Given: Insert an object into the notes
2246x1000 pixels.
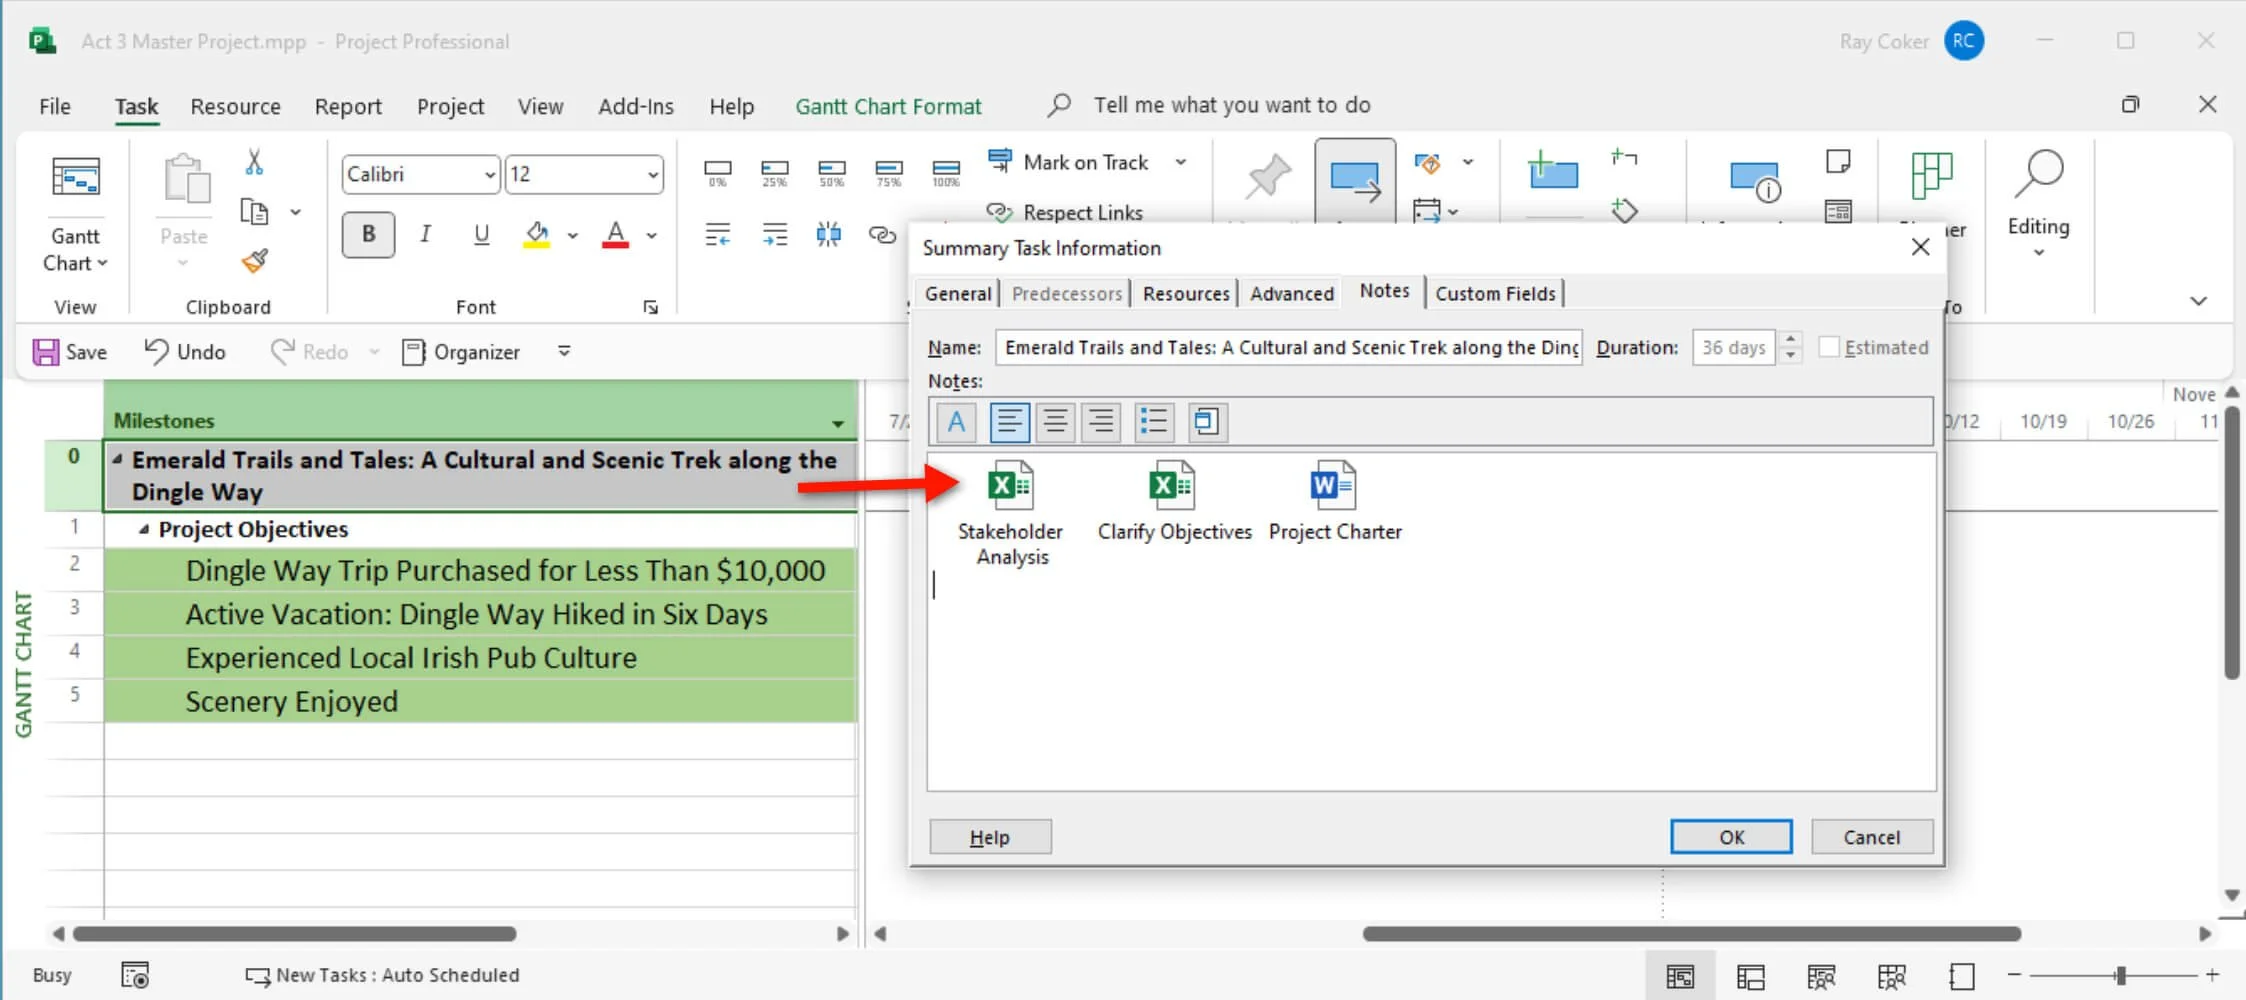Looking at the screenshot, I should [1206, 421].
